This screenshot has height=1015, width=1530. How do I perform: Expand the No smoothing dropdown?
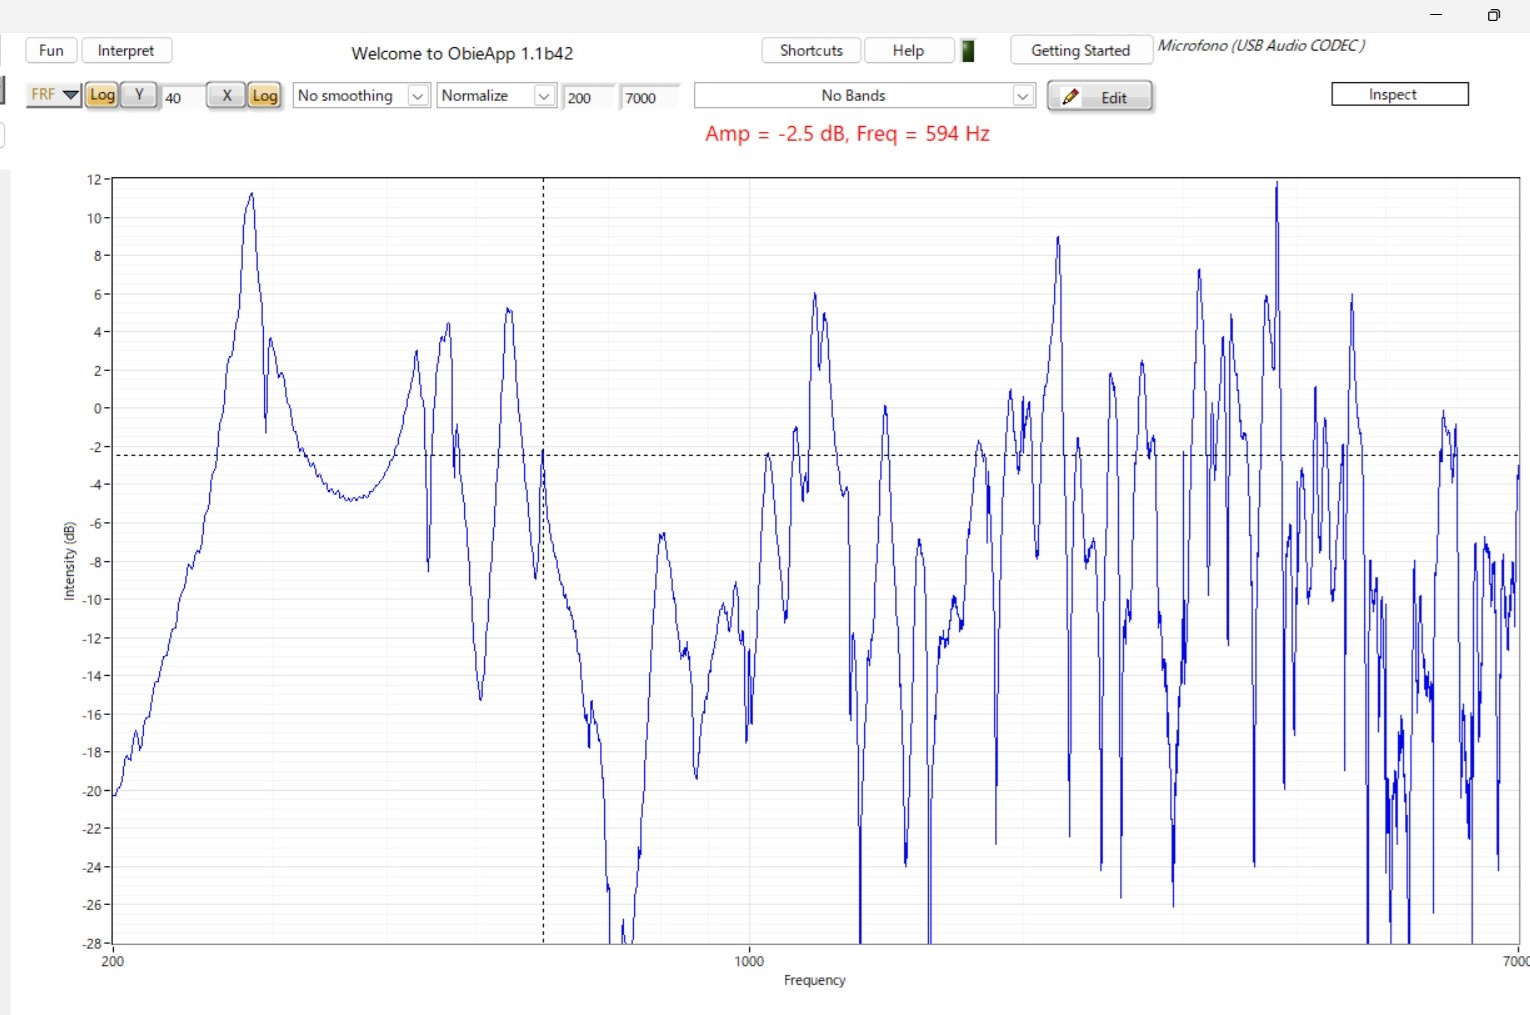click(418, 96)
